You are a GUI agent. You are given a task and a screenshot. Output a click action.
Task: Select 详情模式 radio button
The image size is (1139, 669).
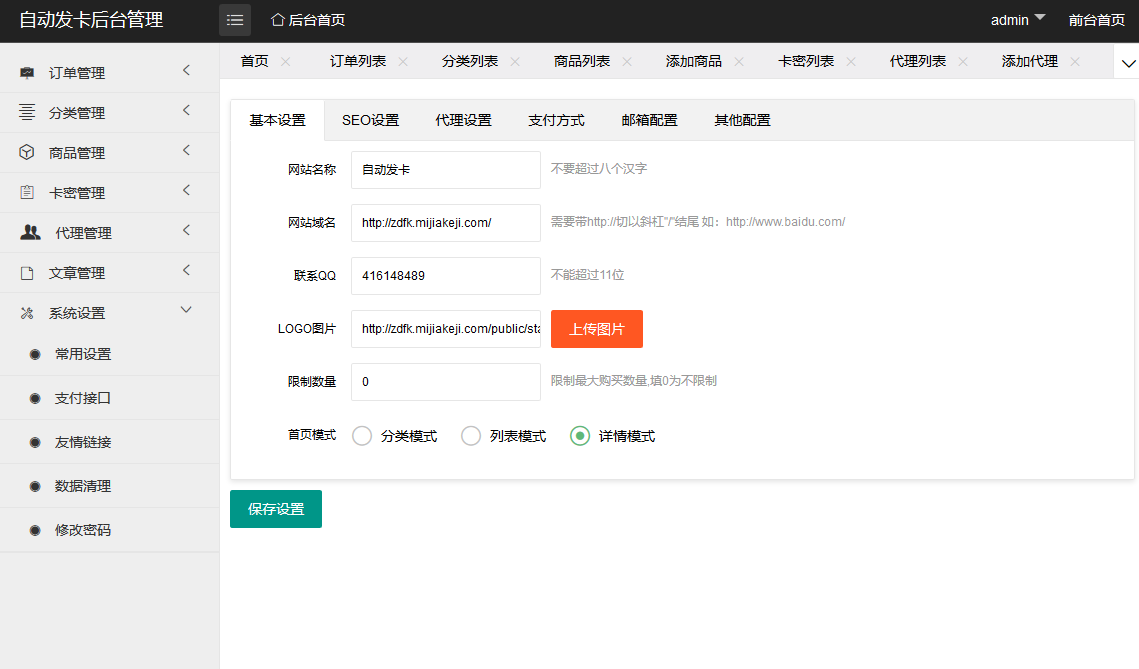(x=580, y=436)
